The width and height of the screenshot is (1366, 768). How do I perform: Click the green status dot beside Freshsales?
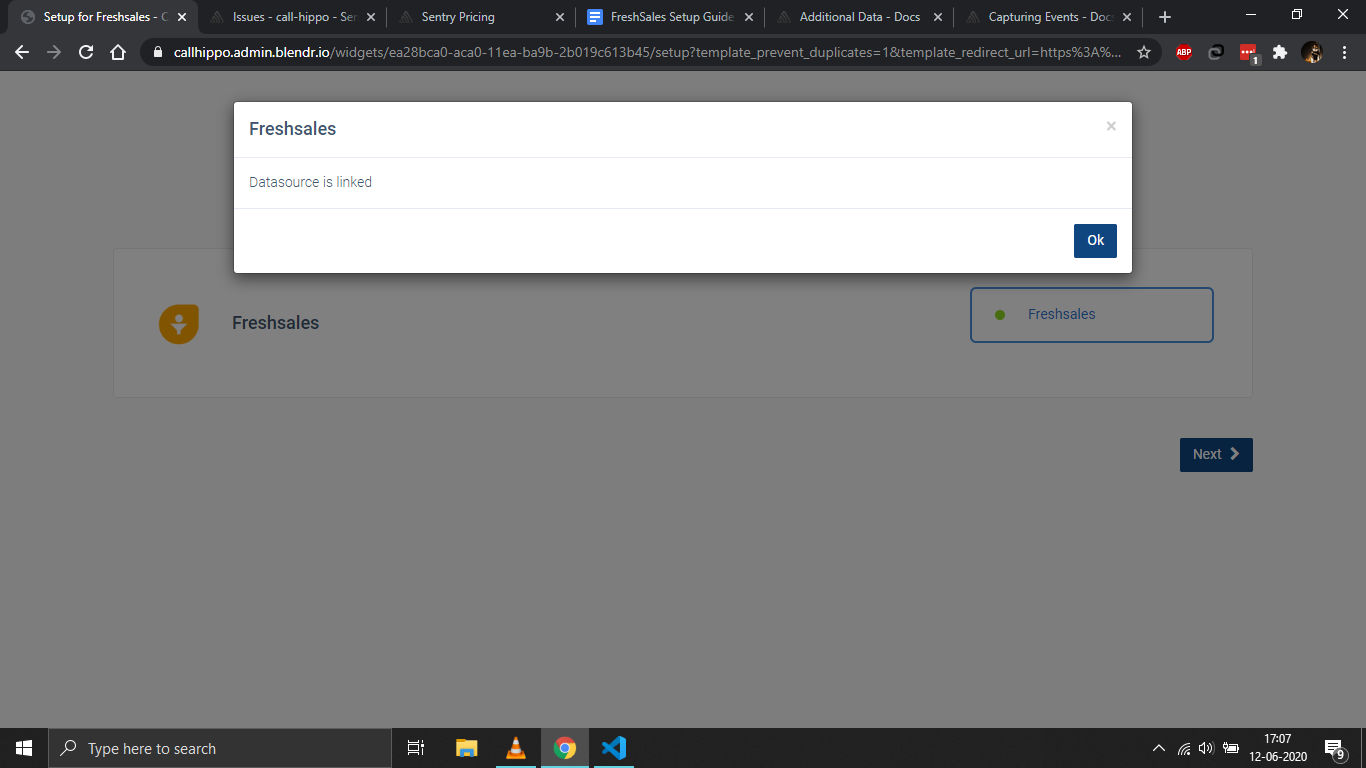pyautogui.click(x=1000, y=315)
